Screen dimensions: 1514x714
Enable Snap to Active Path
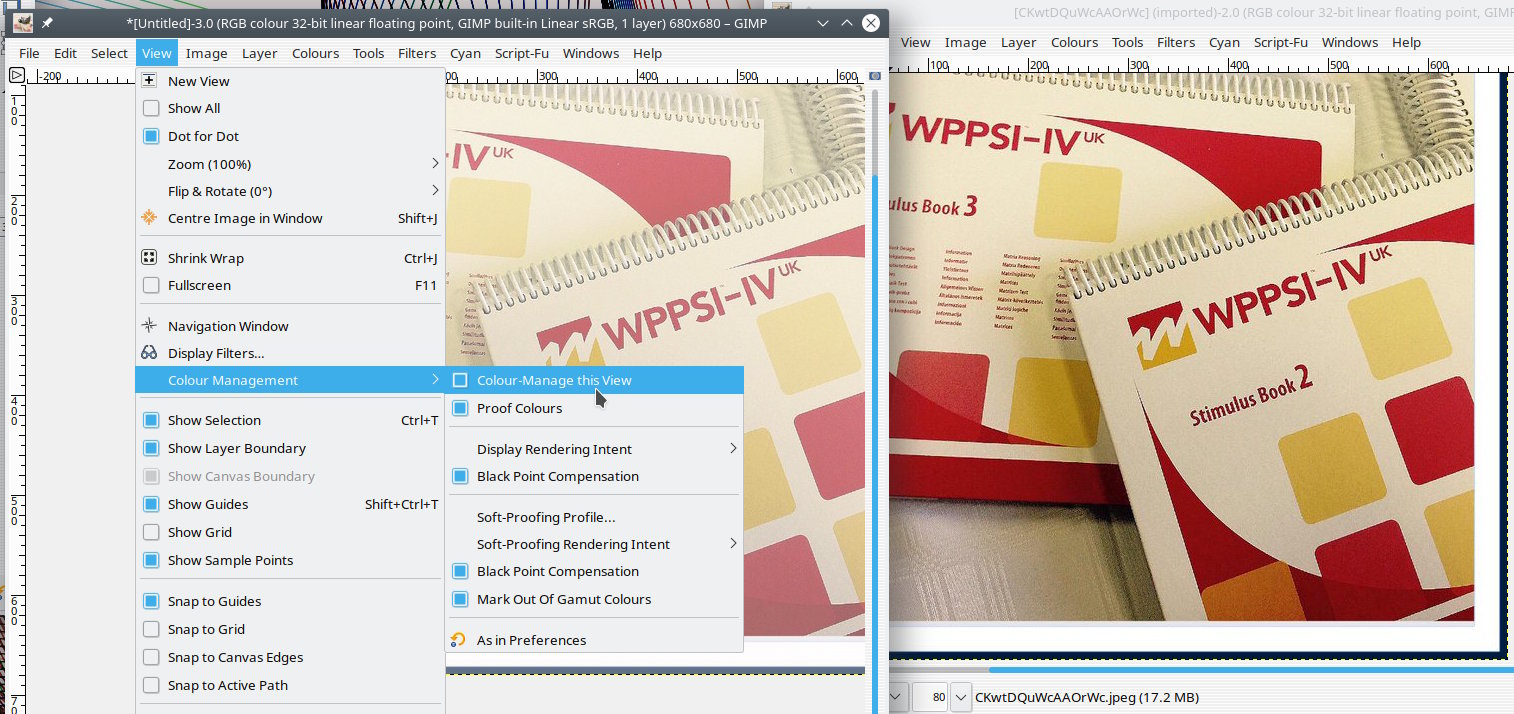[151, 685]
